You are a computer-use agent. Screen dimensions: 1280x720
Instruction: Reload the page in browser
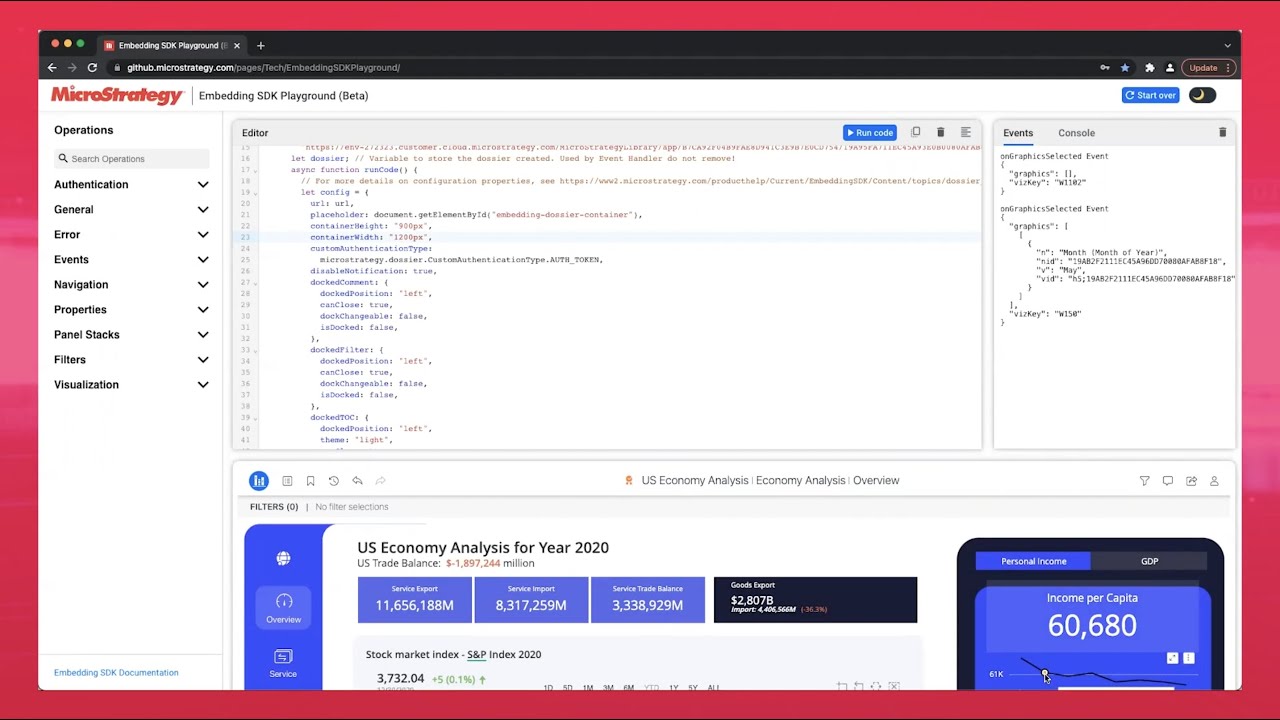coord(92,68)
